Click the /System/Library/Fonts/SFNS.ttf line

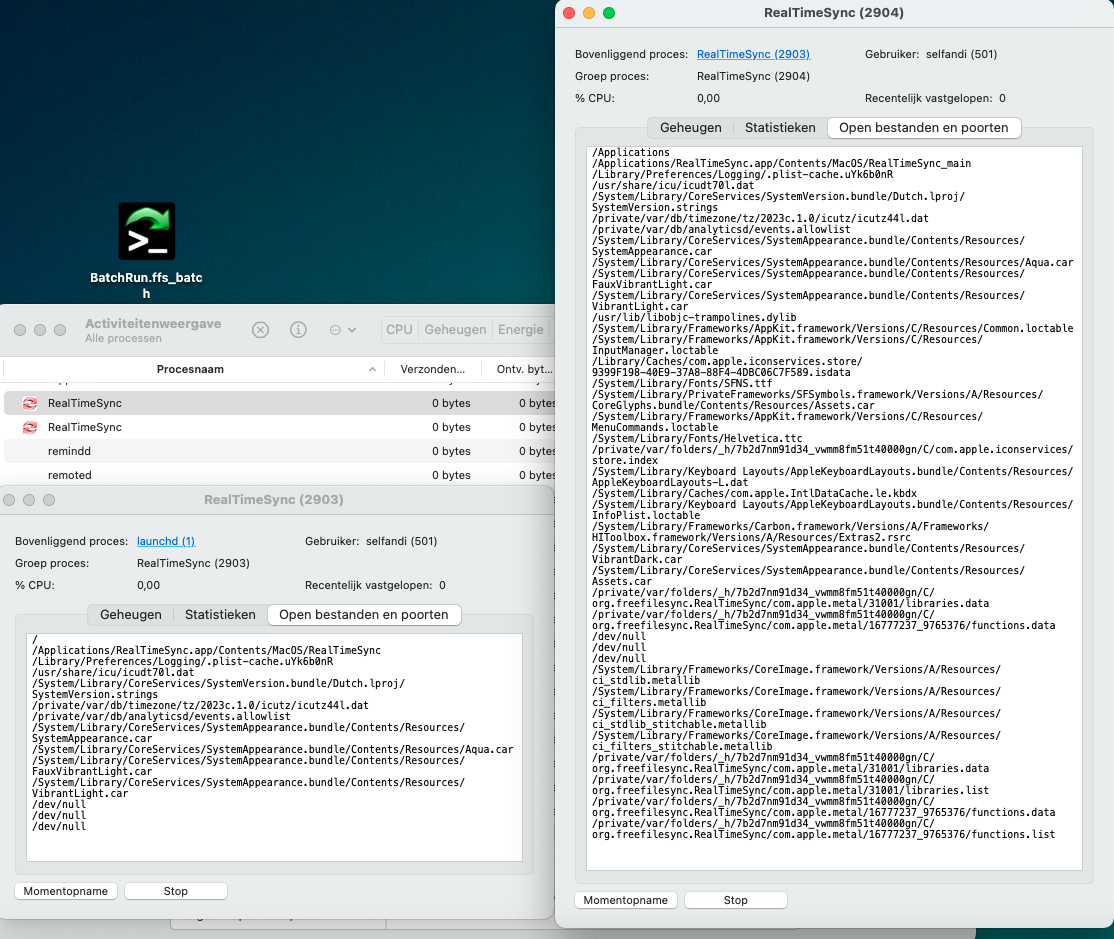pyautogui.click(x=682, y=384)
